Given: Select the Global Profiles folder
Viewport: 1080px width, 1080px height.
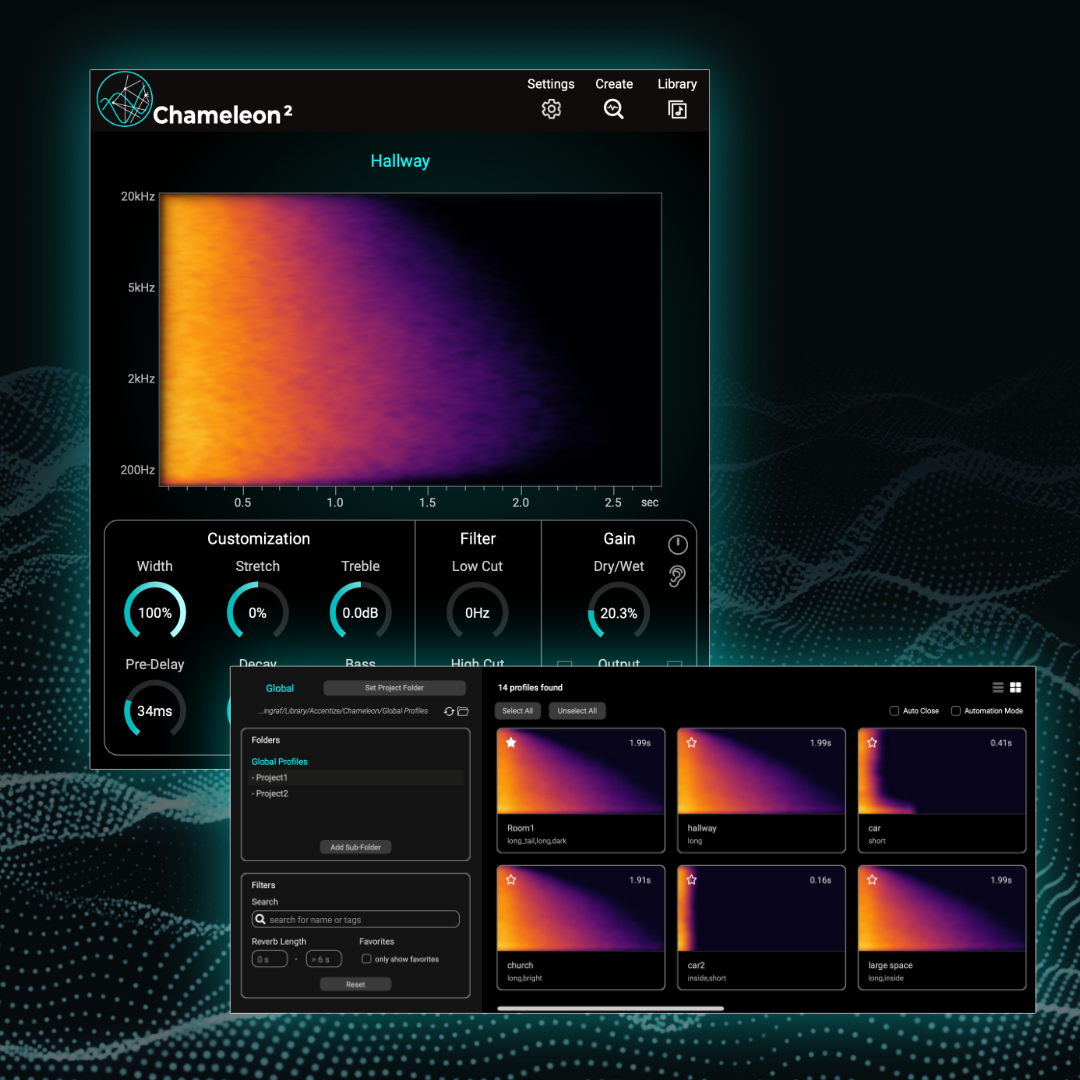Looking at the screenshot, I should pos(280,762).
